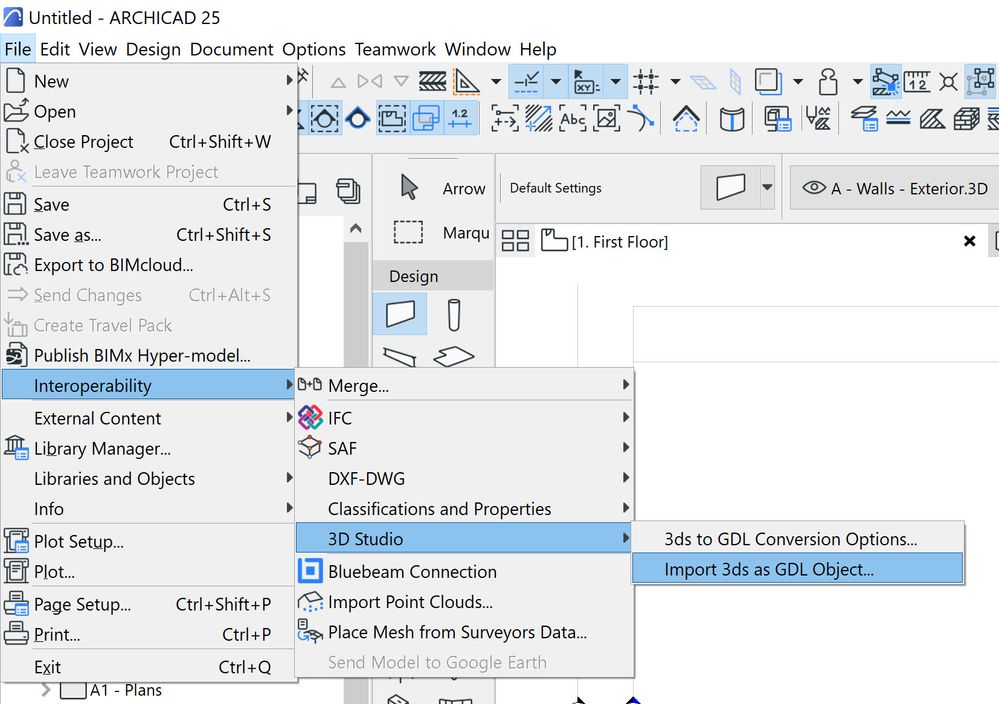Toggle the Tracker XY toolbar button
The width and height of the screenshot is (999, 704).
586,82
